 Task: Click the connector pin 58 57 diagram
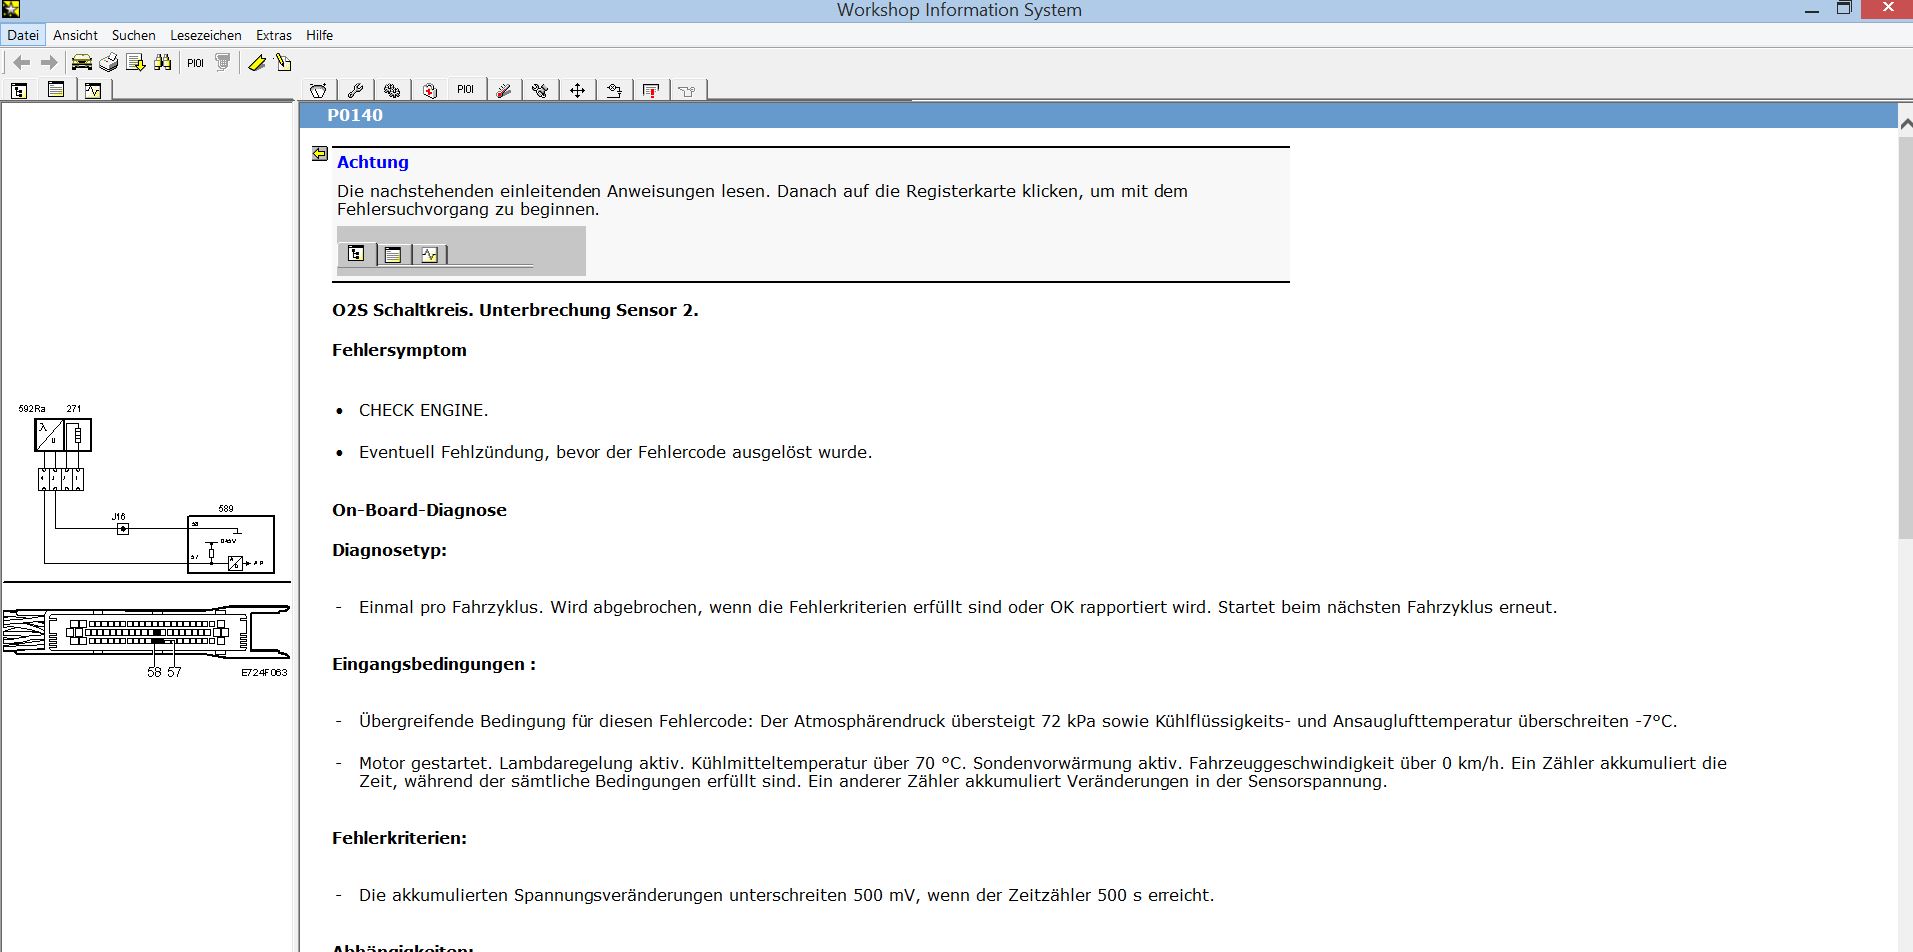(x=146, y=641)
